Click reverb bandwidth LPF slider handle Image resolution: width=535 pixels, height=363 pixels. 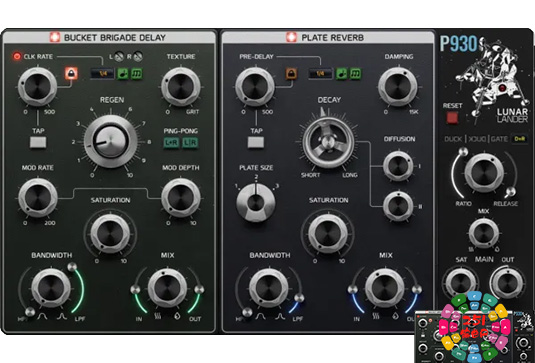(299, 298)
